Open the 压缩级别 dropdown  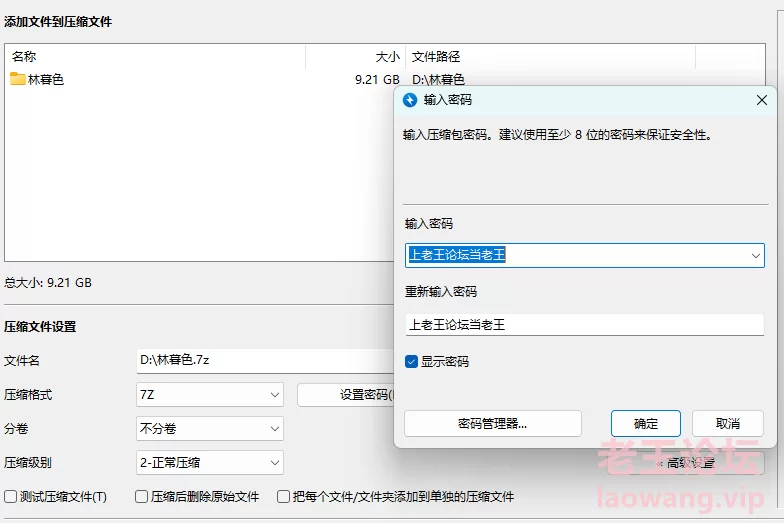click(210, 463)
